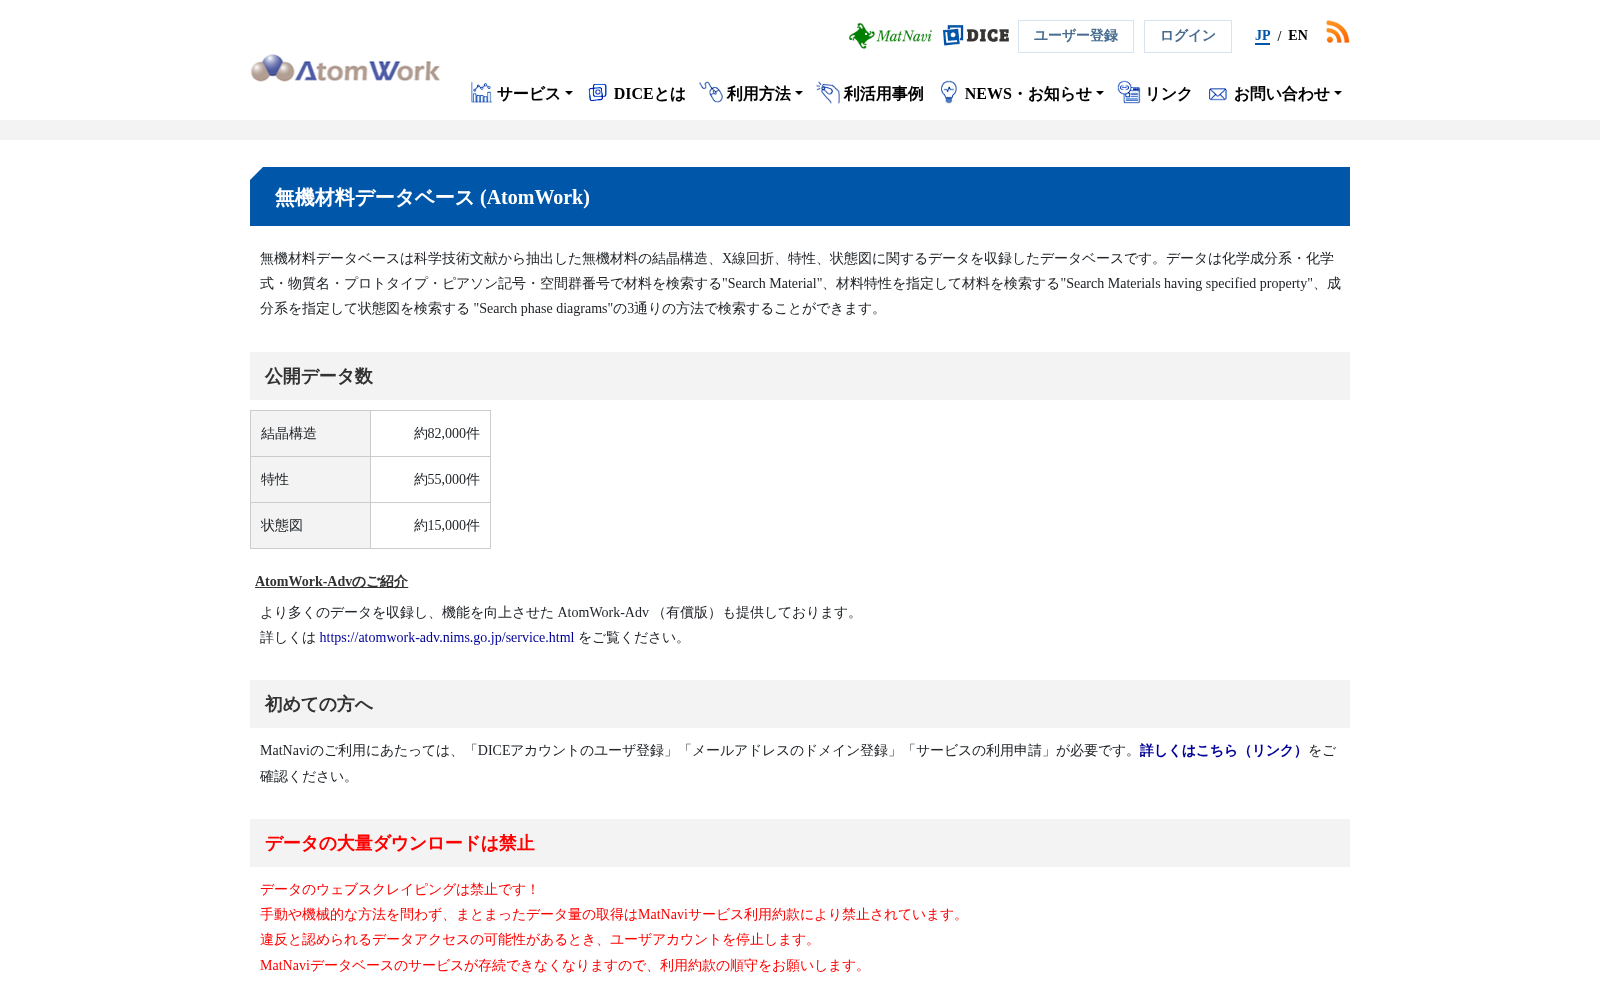Screen dimensions: 1600x1000
Task: Click the ログイン button
Action: point(1188,36)
